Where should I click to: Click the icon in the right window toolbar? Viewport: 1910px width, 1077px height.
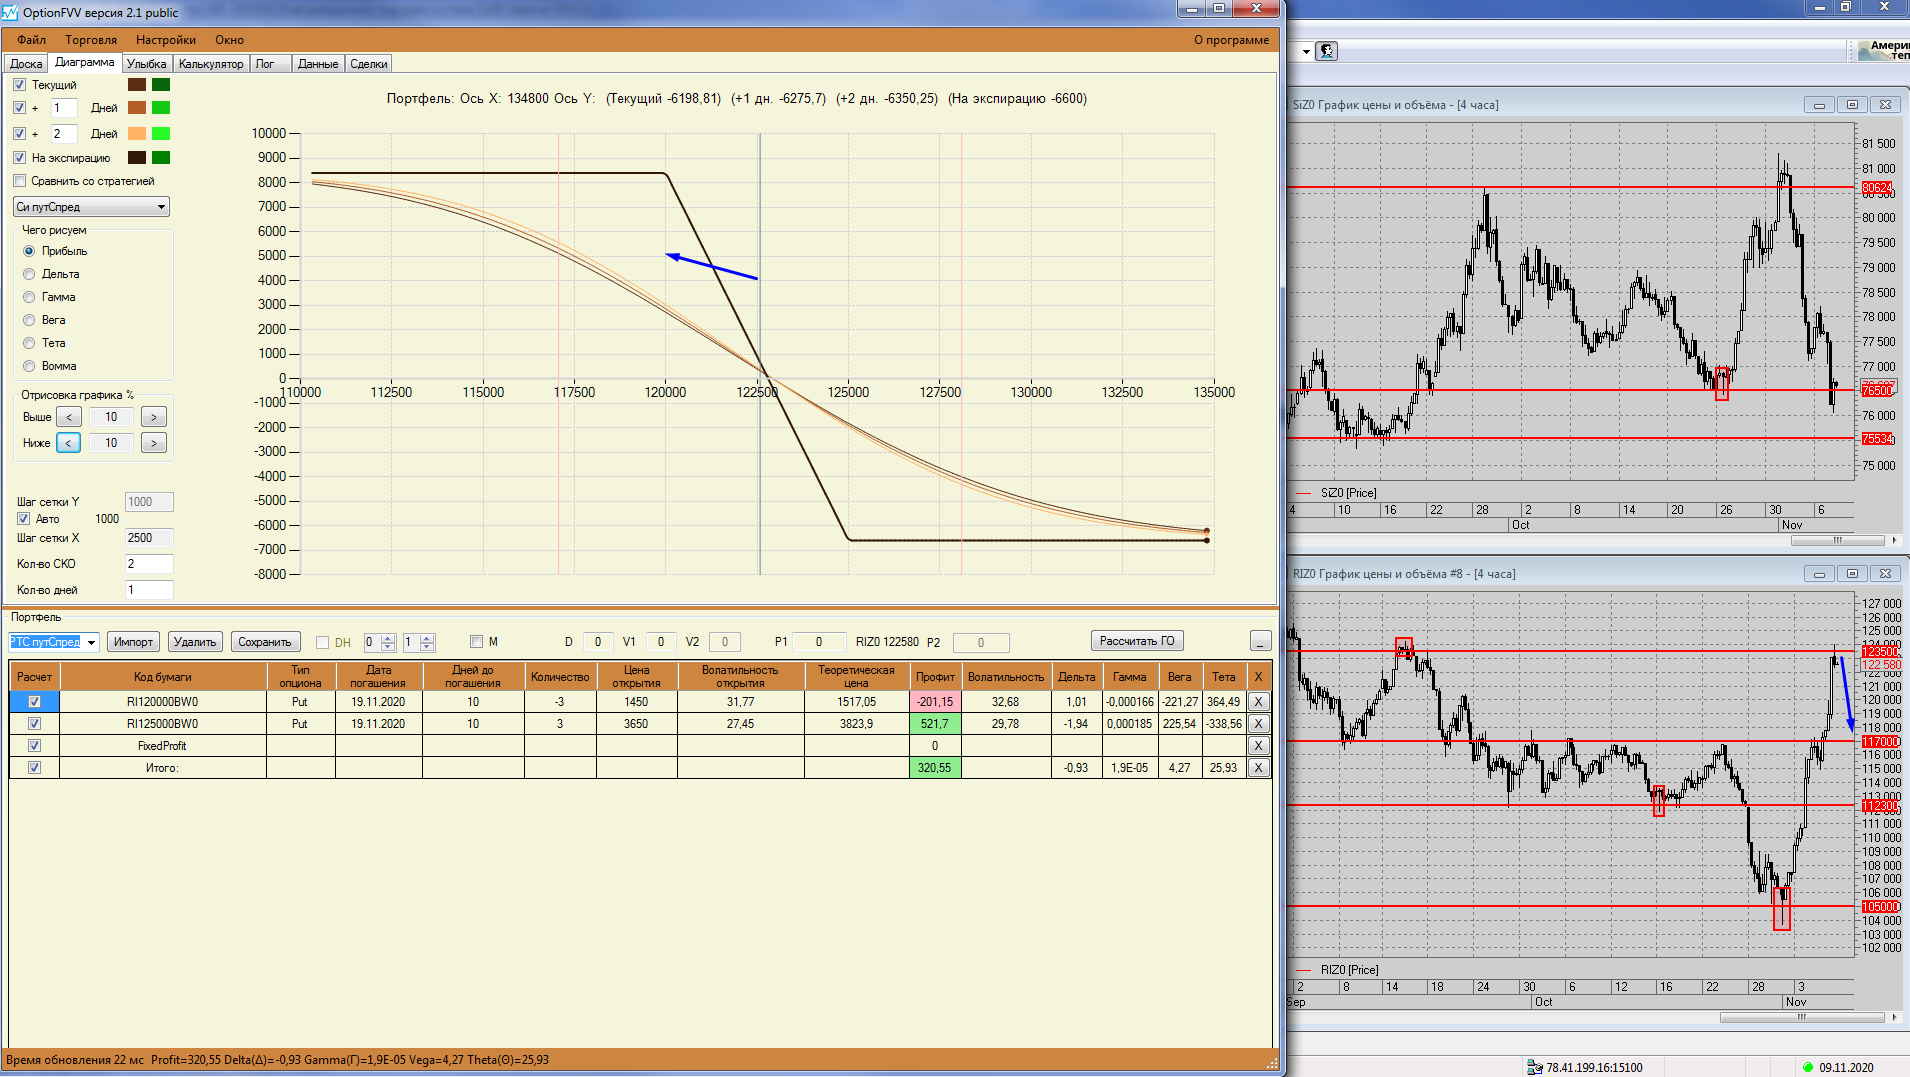(1327, 51)
